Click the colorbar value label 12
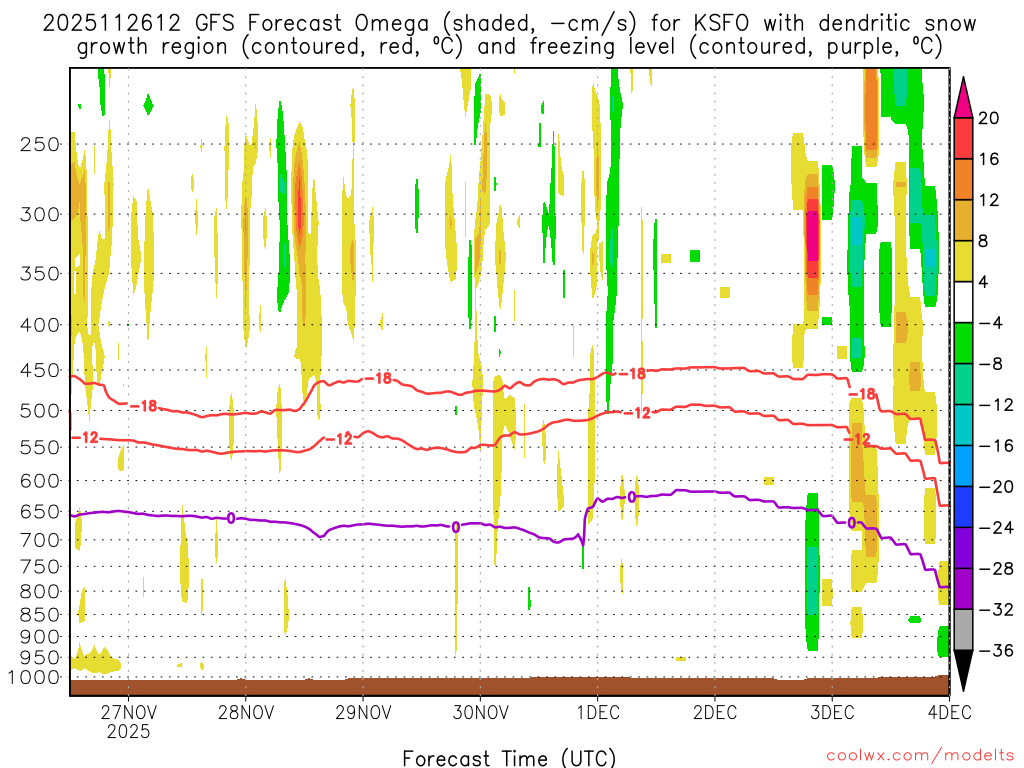This screenshot has height=768, width=1024. pos(989,200)
